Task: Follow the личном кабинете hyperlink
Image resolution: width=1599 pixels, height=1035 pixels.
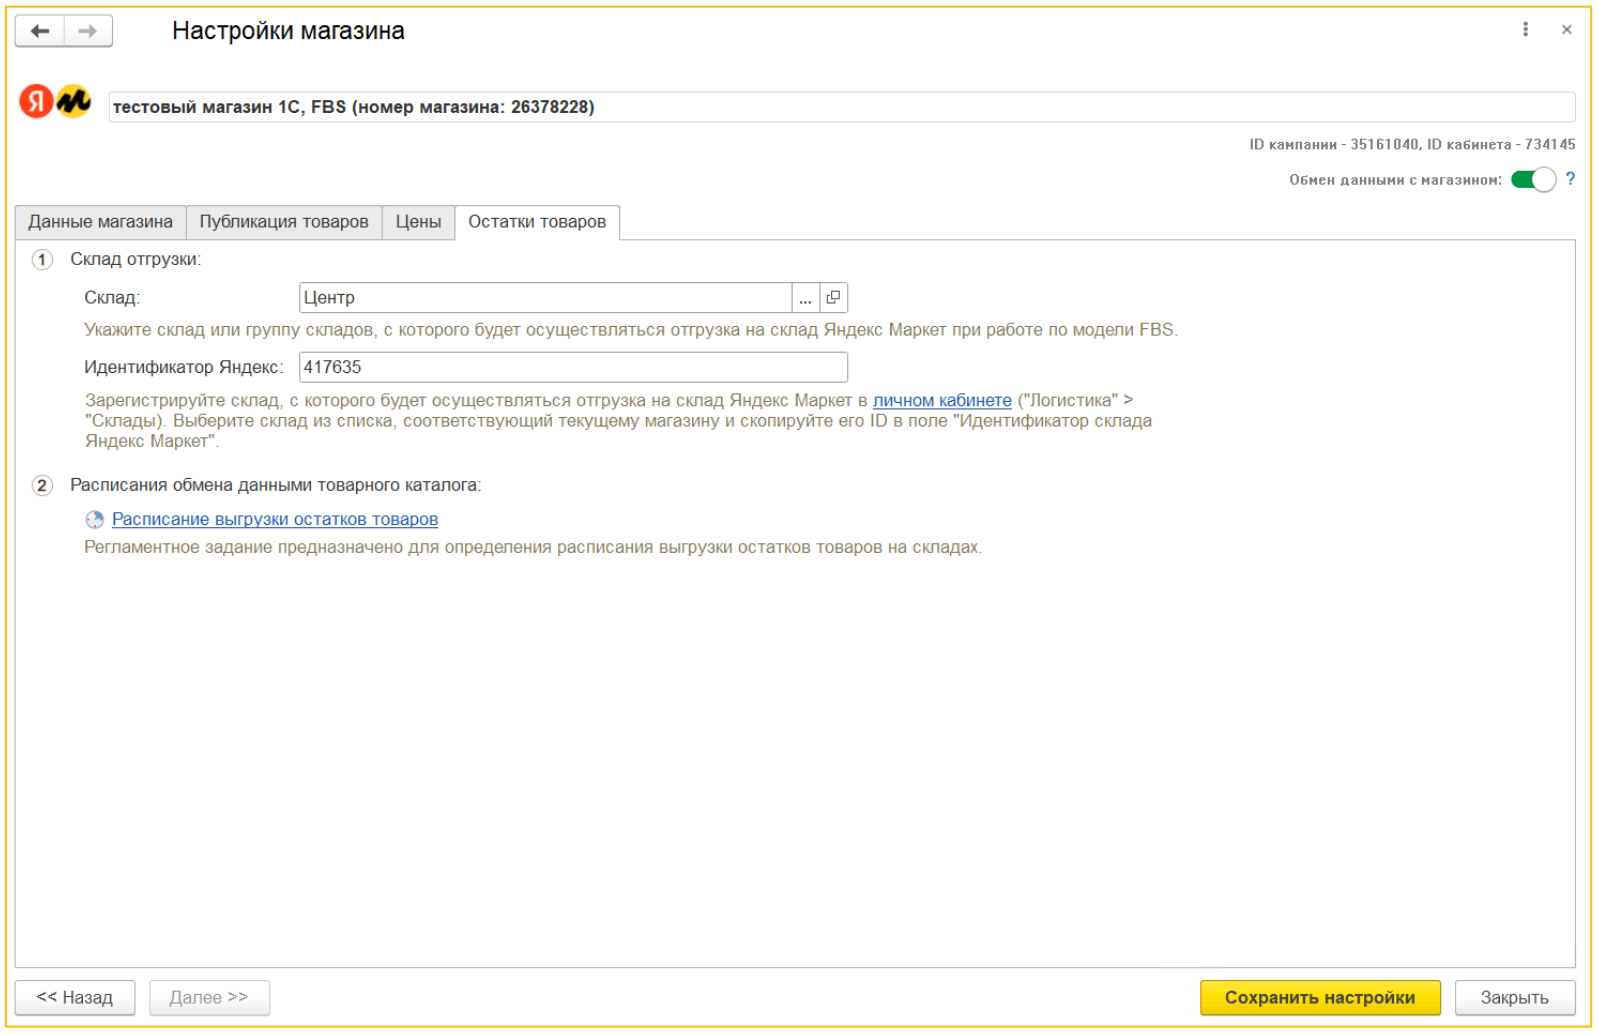Action: (942, 401)
